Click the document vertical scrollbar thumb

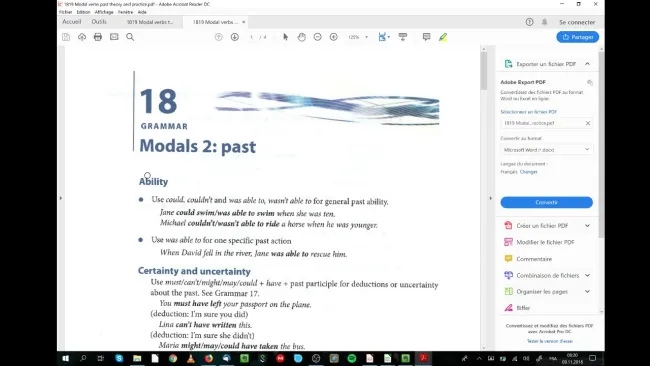click(x=484, y=70)
